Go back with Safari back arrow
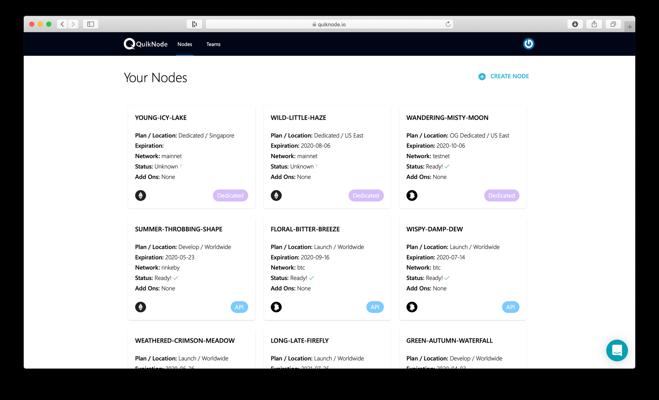659x400 pixels. 62,24
